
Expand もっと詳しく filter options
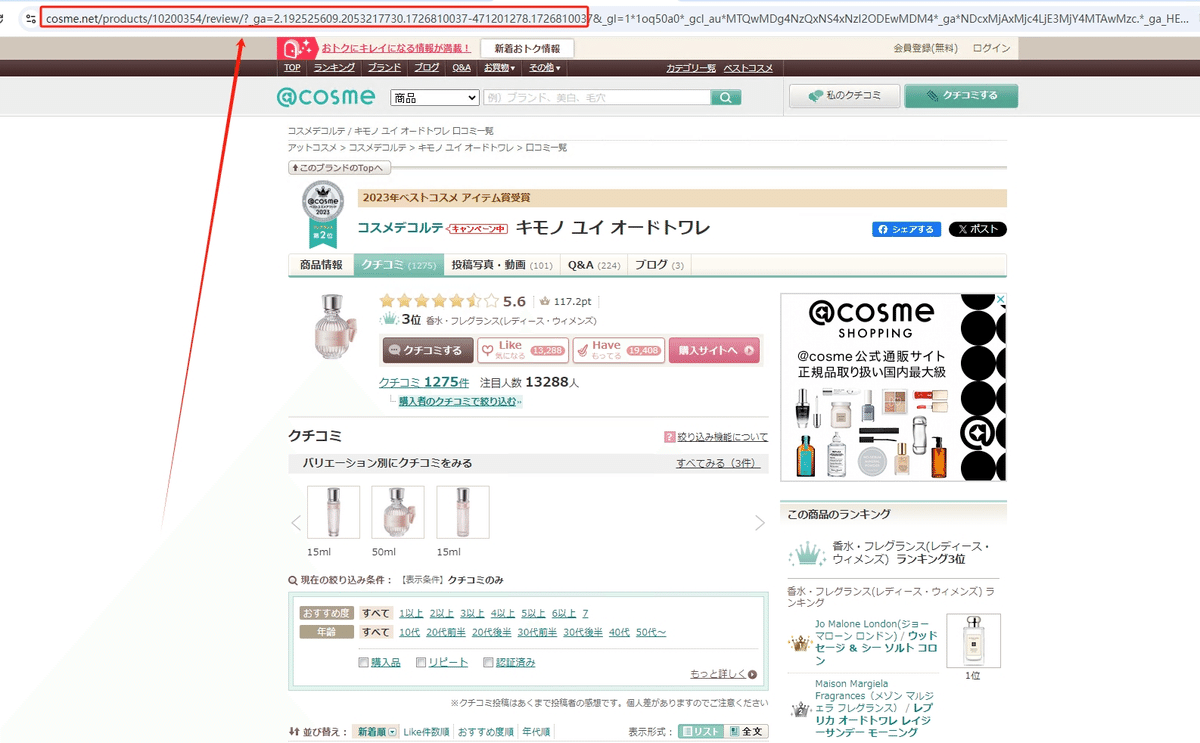click(x=723, y=674)
